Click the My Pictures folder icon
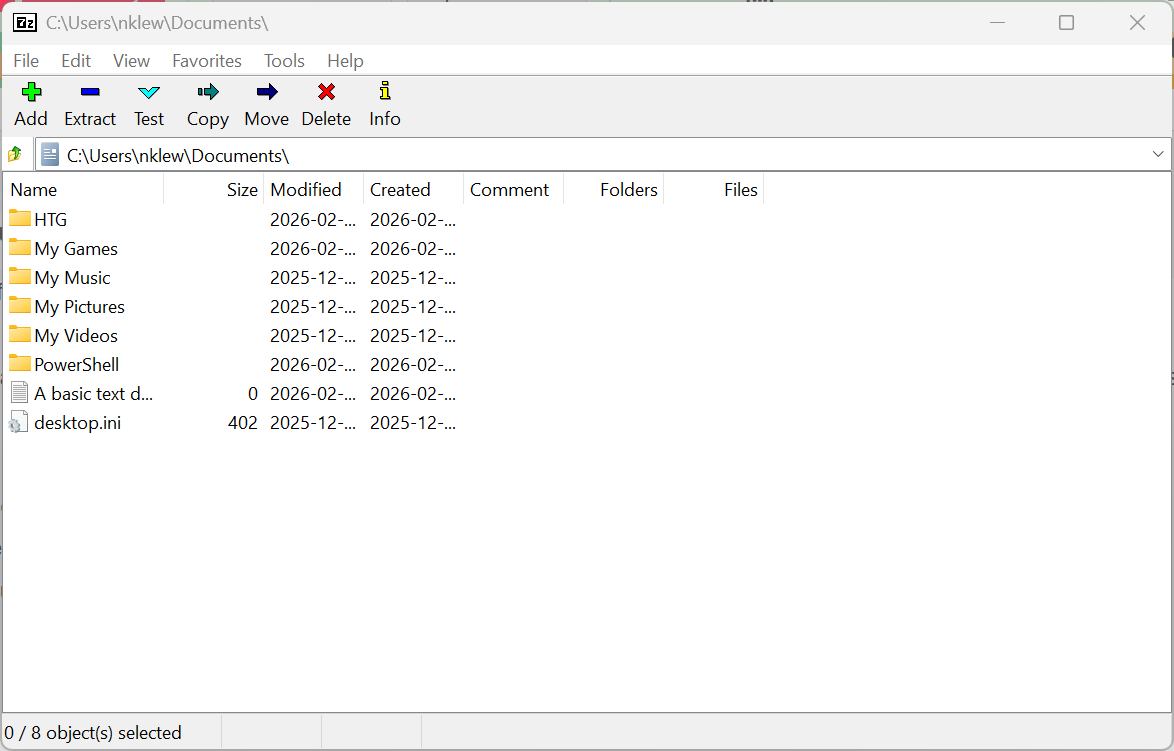 (x=19, y=306)
